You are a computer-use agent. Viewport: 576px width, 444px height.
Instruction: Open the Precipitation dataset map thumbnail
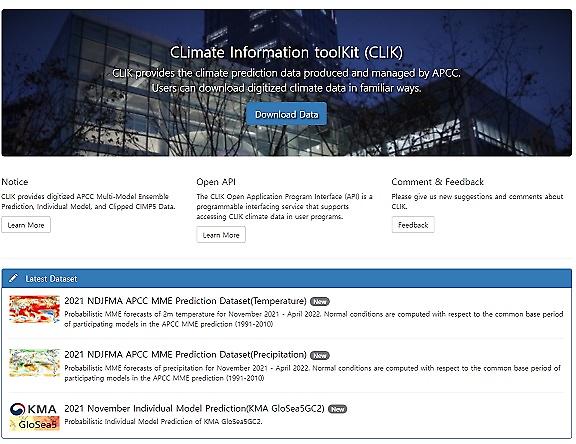click(34, 363)
